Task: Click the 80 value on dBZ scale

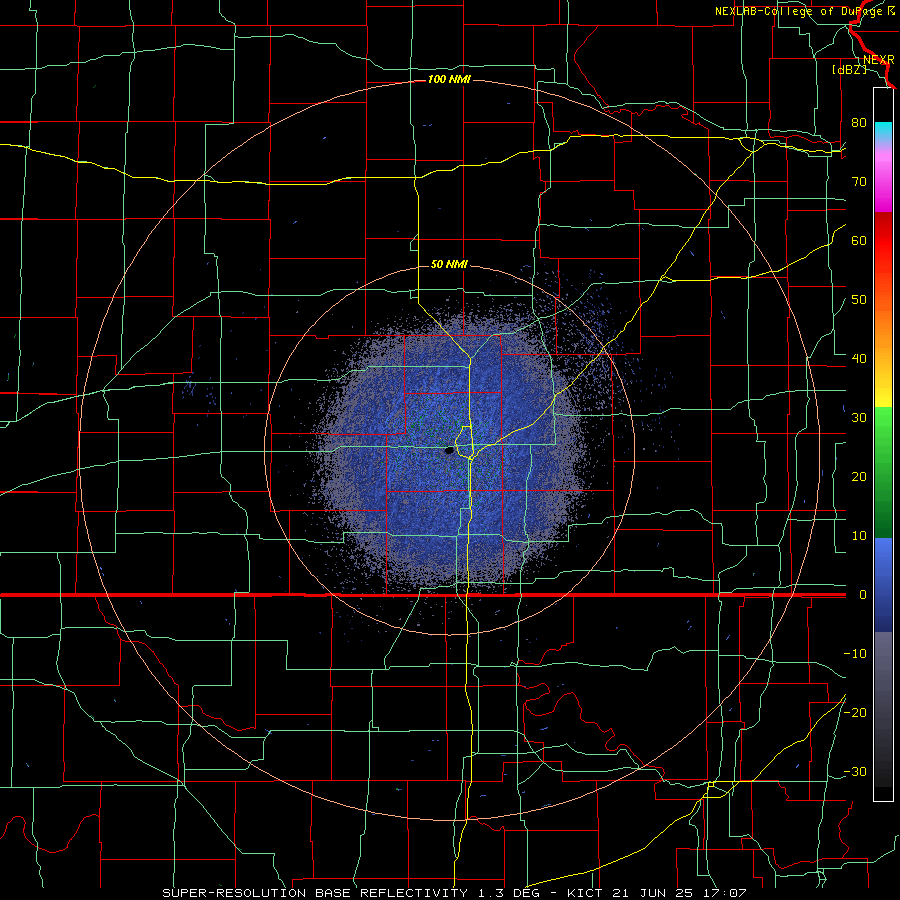Action: click(859, 122)
